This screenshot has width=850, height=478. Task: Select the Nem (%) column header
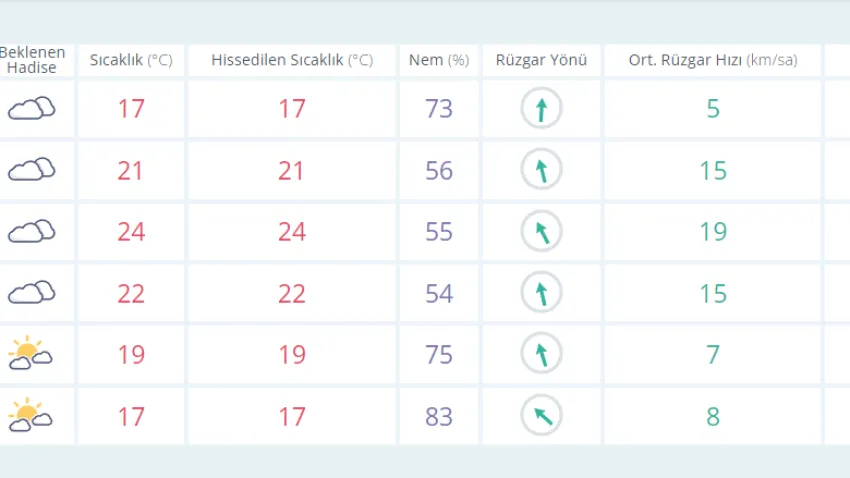tap(439, 60)
